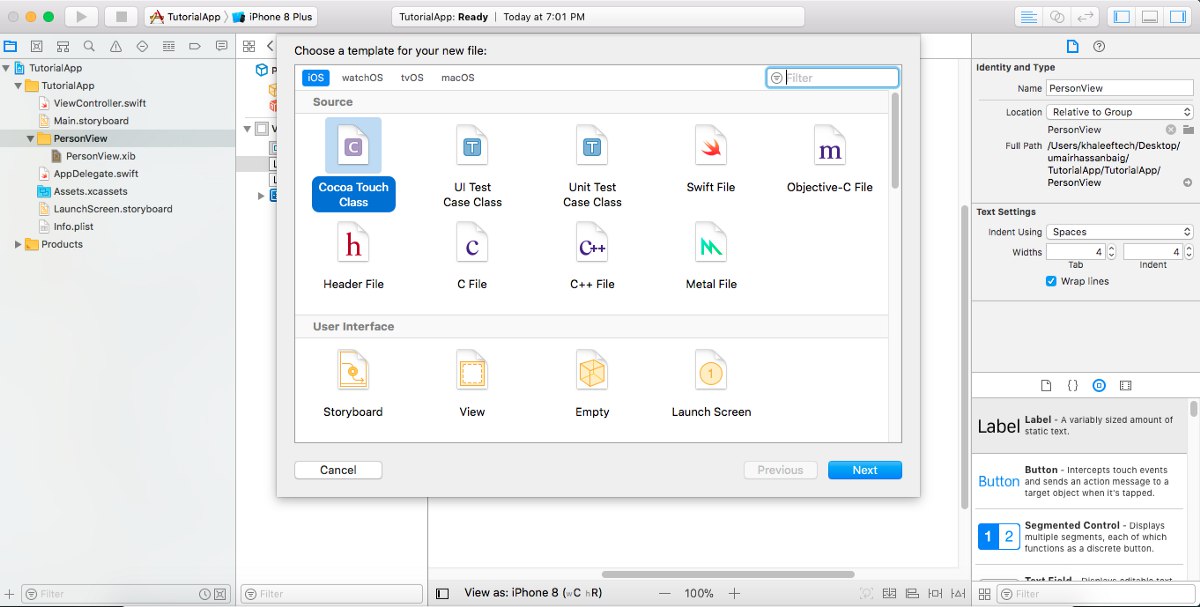Switch to the iOS tab
Image resolution: width=1200 pixels, height=607 pixels.
[x=315, y=77]
